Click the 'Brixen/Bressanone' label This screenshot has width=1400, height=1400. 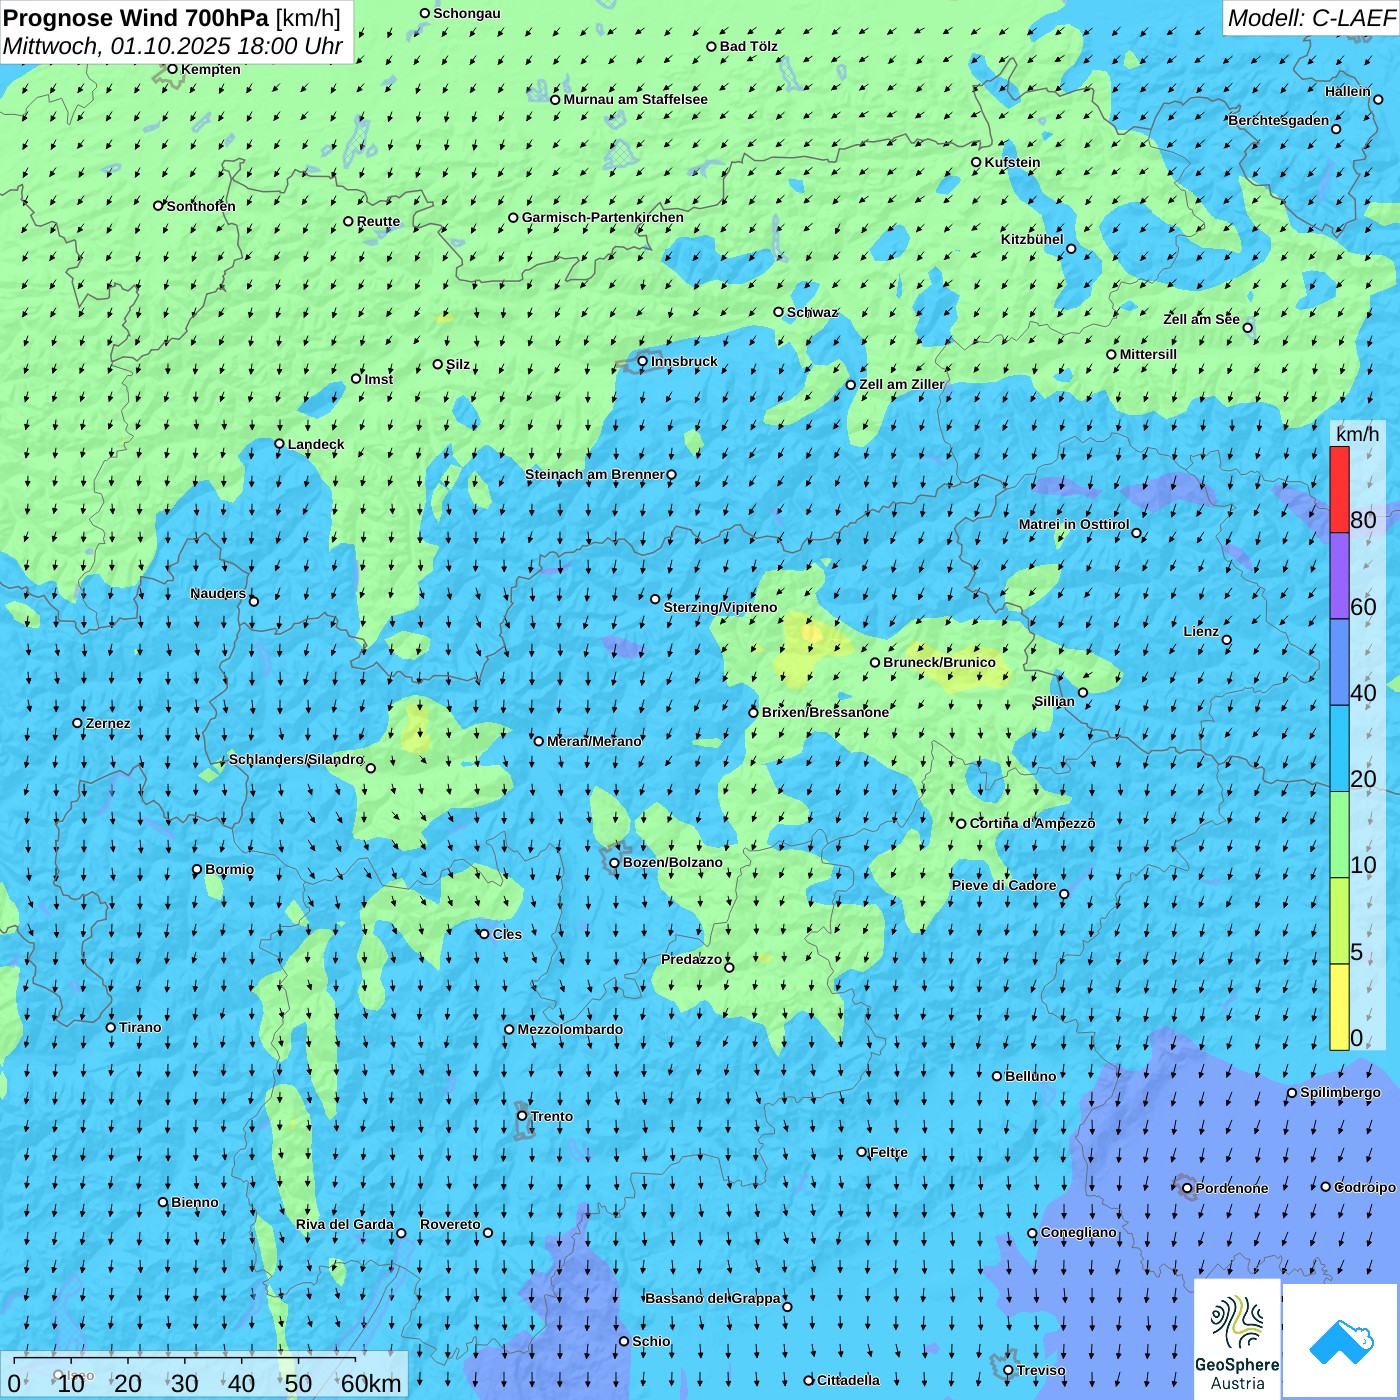tap(825, 712)
